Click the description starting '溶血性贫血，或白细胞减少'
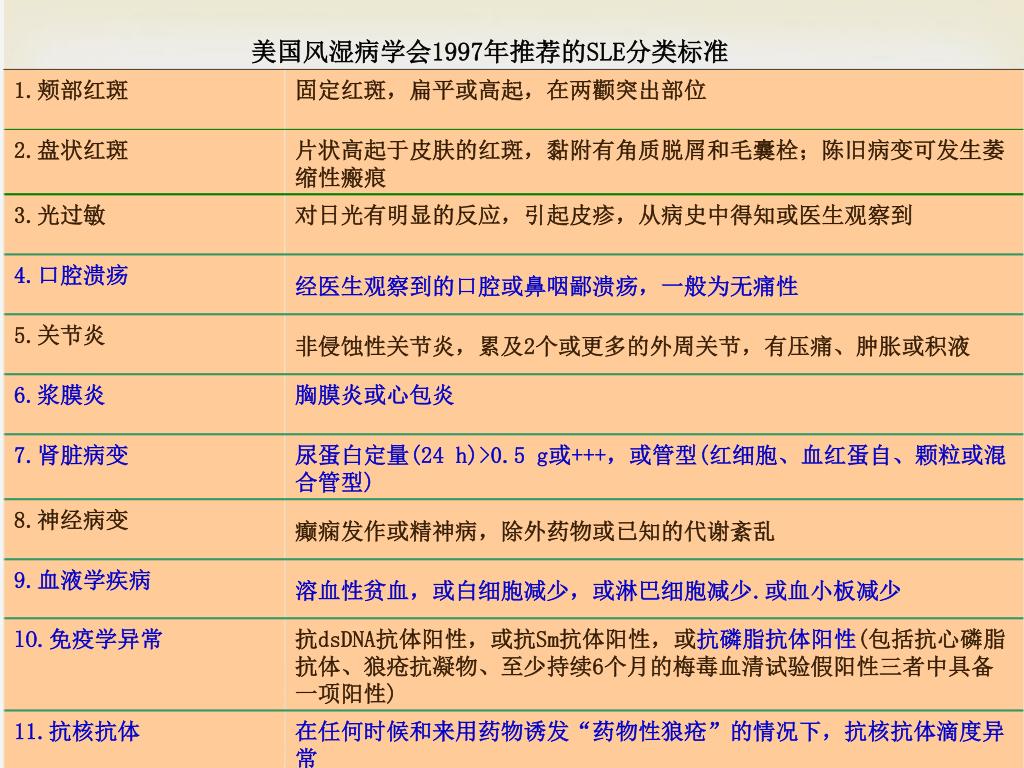 tap(598, 591)
